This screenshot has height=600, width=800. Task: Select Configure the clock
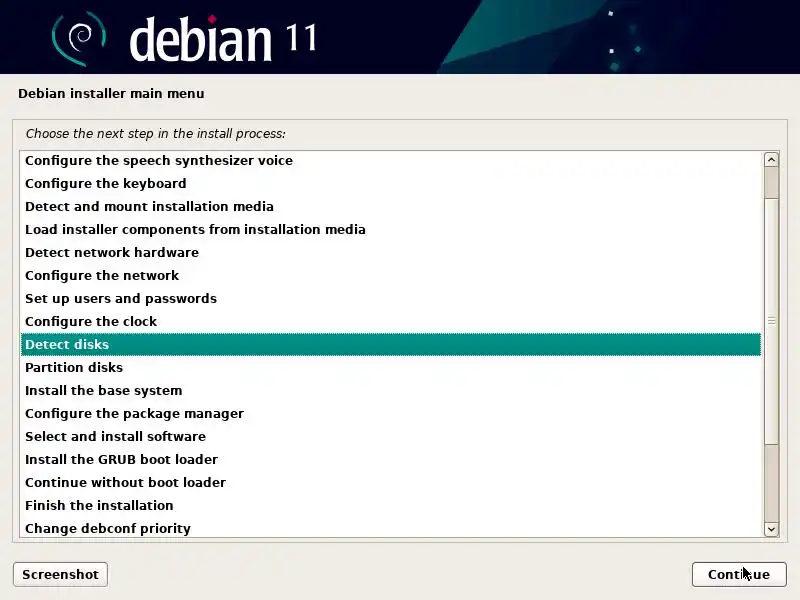pyautogui.click(x=391, y=321)
